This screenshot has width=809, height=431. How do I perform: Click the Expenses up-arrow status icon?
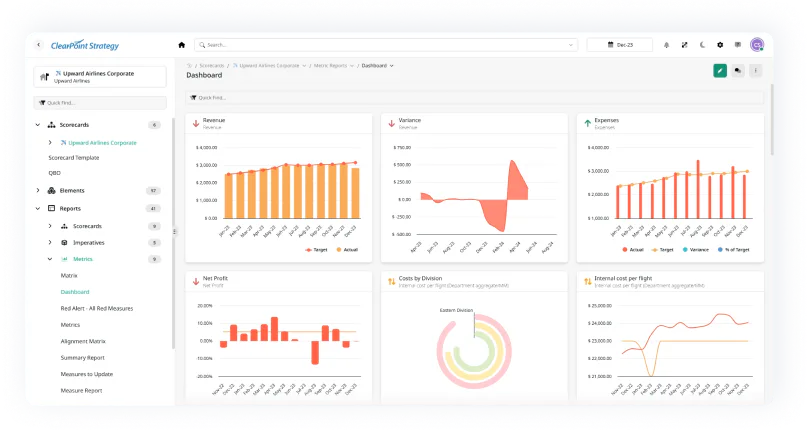click(587, 123)
